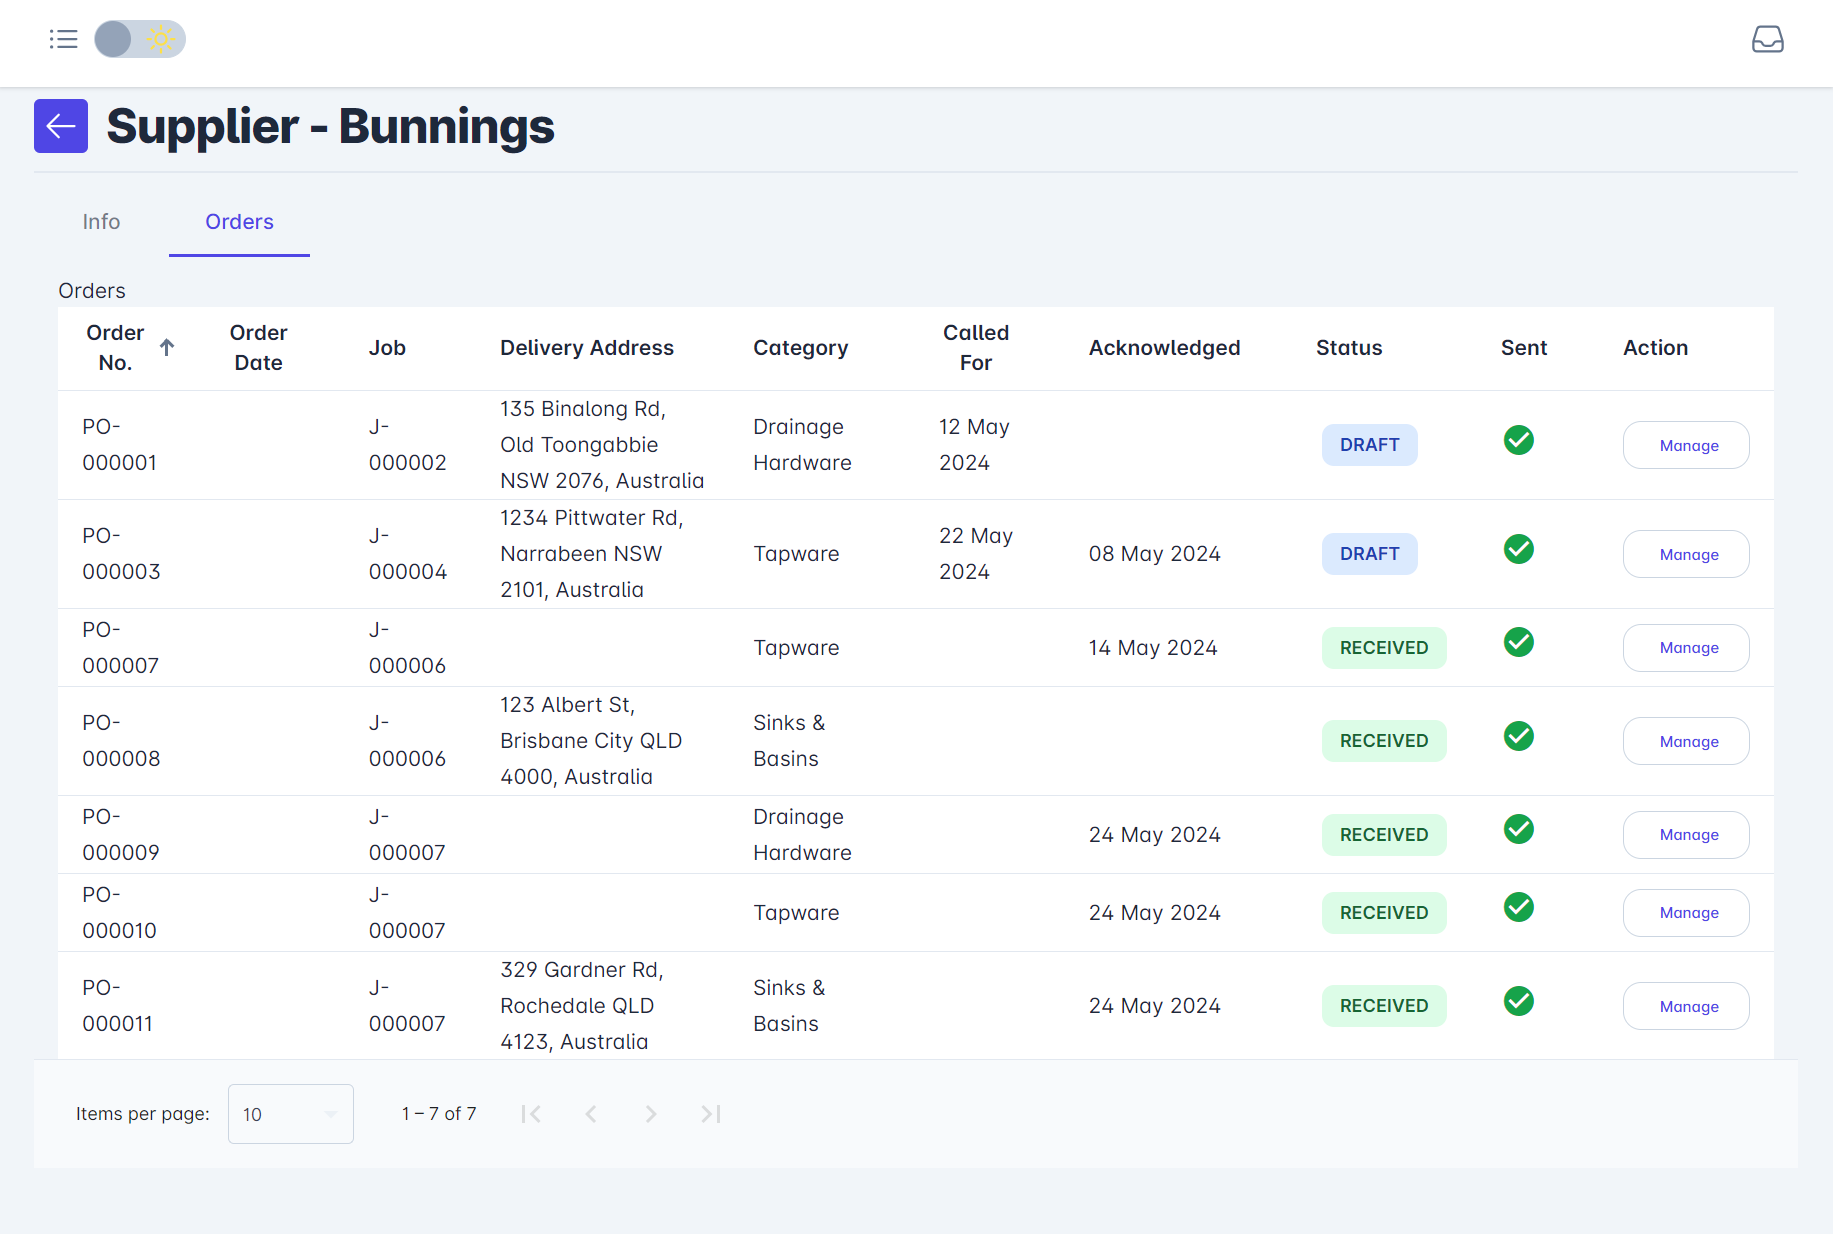1833x1234 pixels.
Task: Sort by Order No. arrow icon
Action: 167,347
